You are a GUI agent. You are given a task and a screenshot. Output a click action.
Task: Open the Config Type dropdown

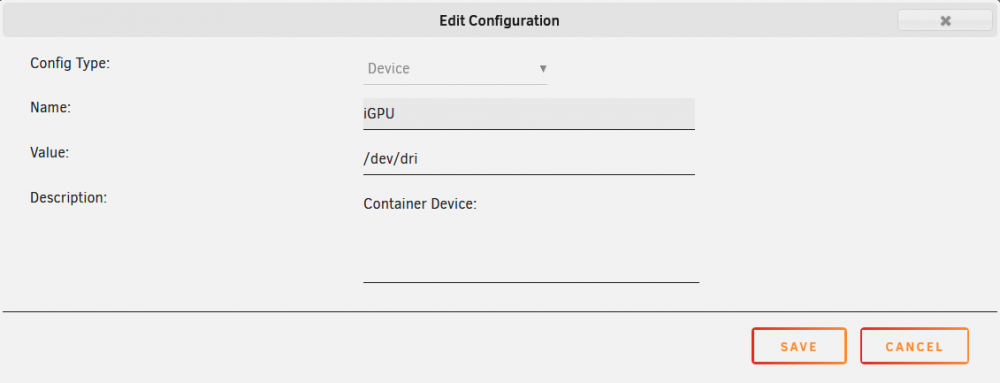pyautogui.click(x=455, y=69)
